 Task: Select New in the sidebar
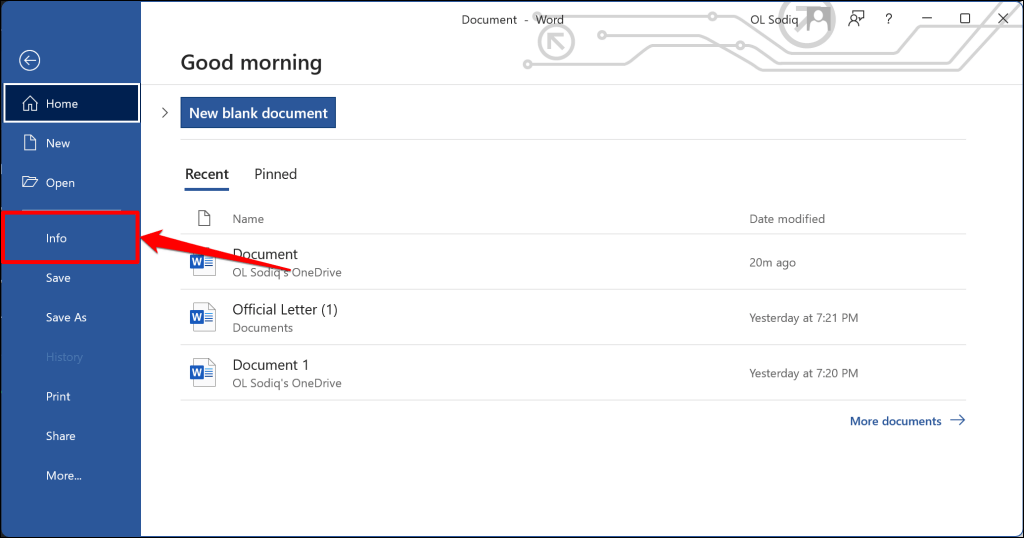point(71,143)
